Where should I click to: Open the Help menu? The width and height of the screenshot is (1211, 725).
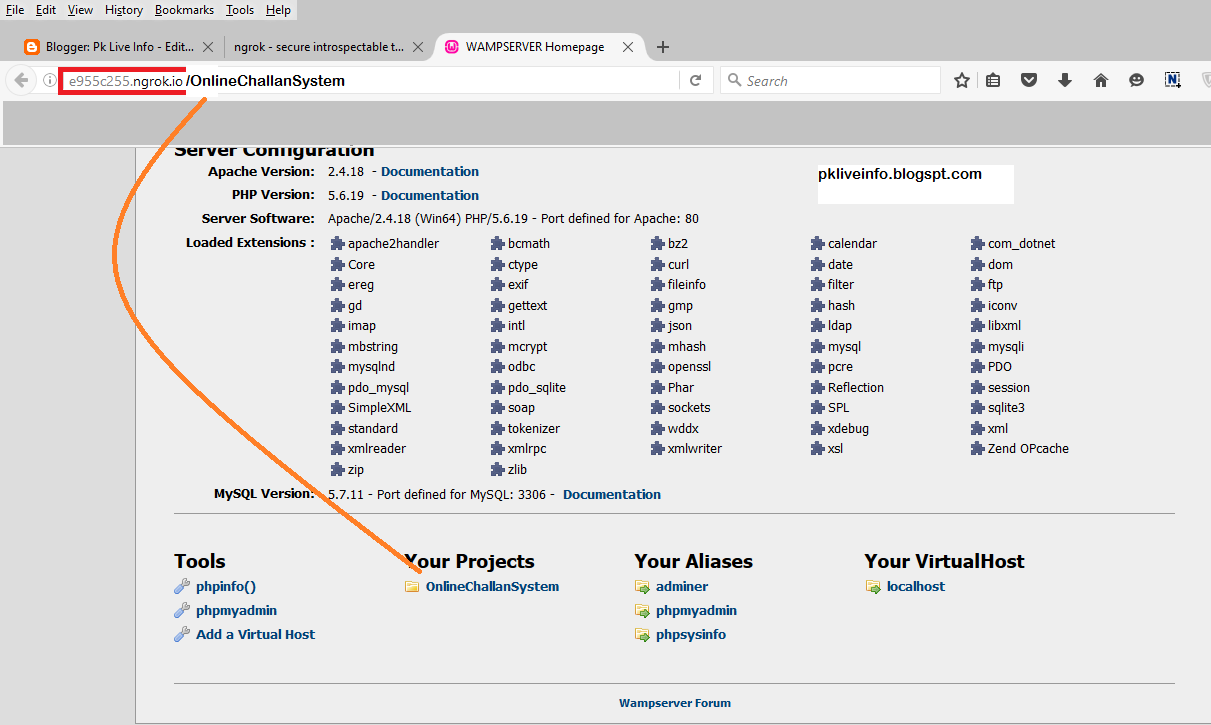pos(278,10)
